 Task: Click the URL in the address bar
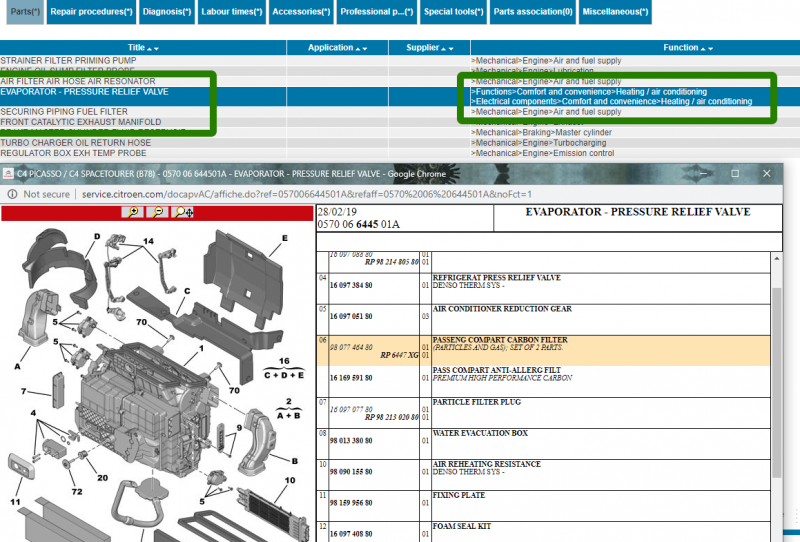click(x=306, y=194)
